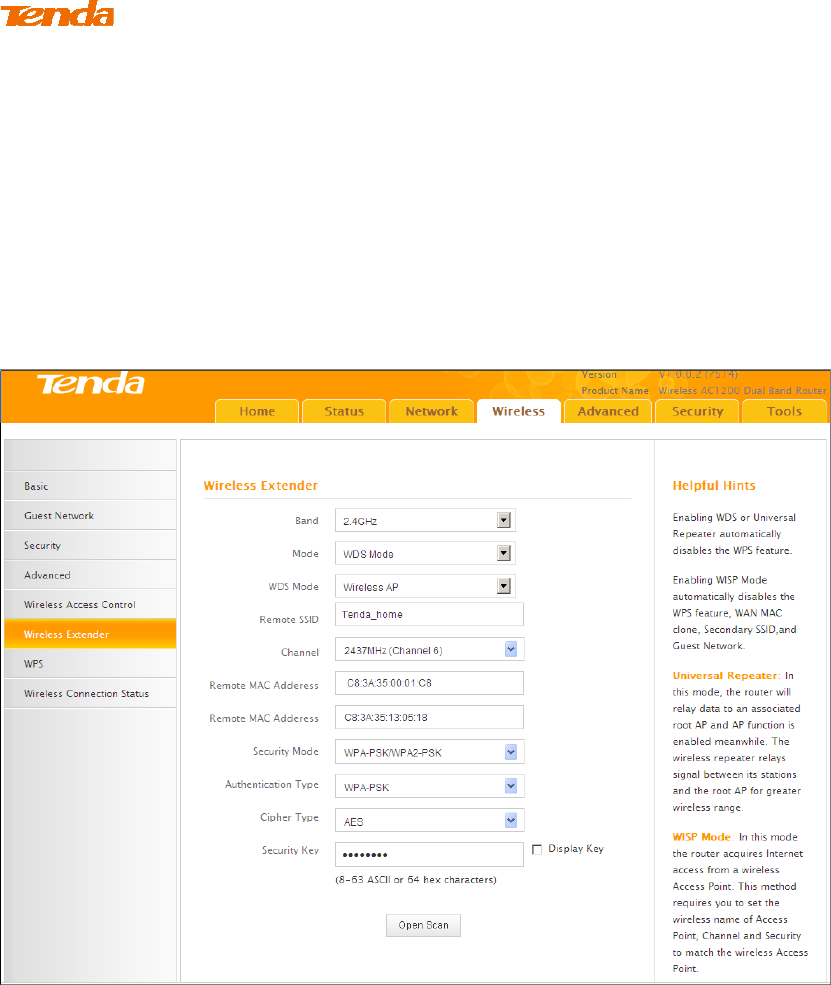Screen dimensions: 831x985
Task: Click the Remote SSID input field
Action: tap(429, 614)
